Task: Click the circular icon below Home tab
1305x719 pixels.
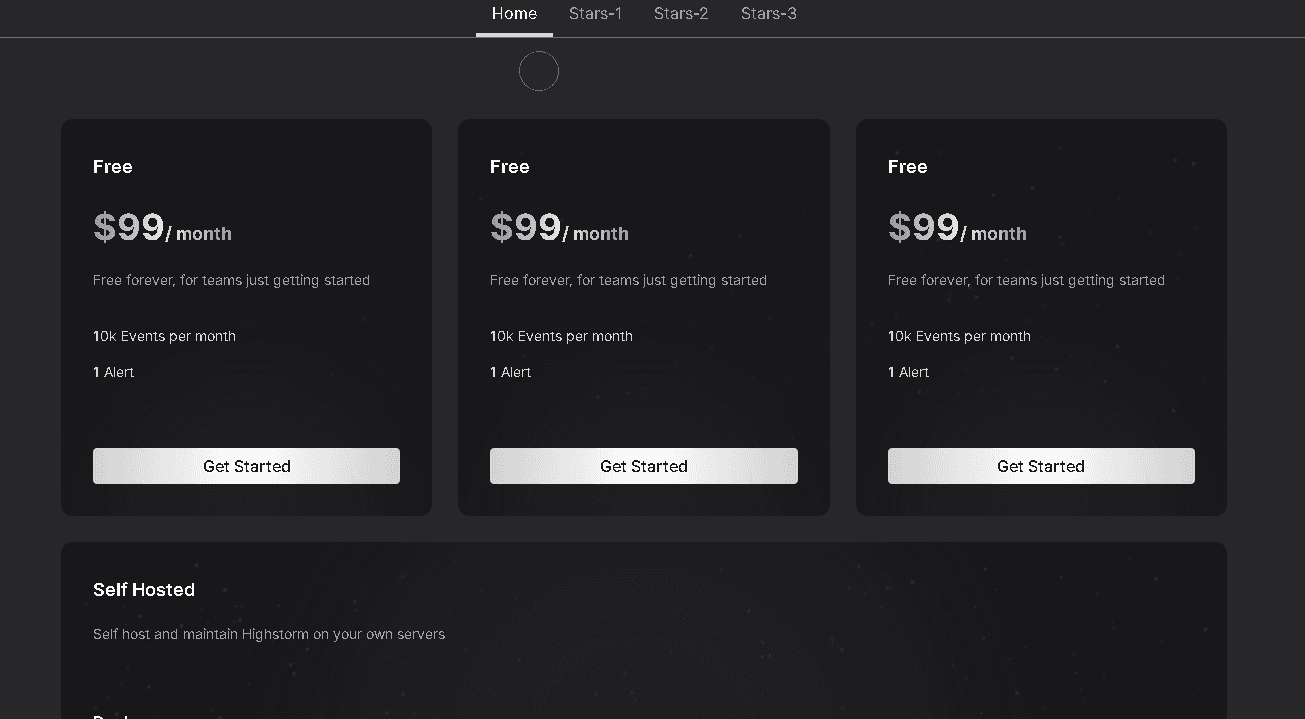Action: click(x=538, y=71)
